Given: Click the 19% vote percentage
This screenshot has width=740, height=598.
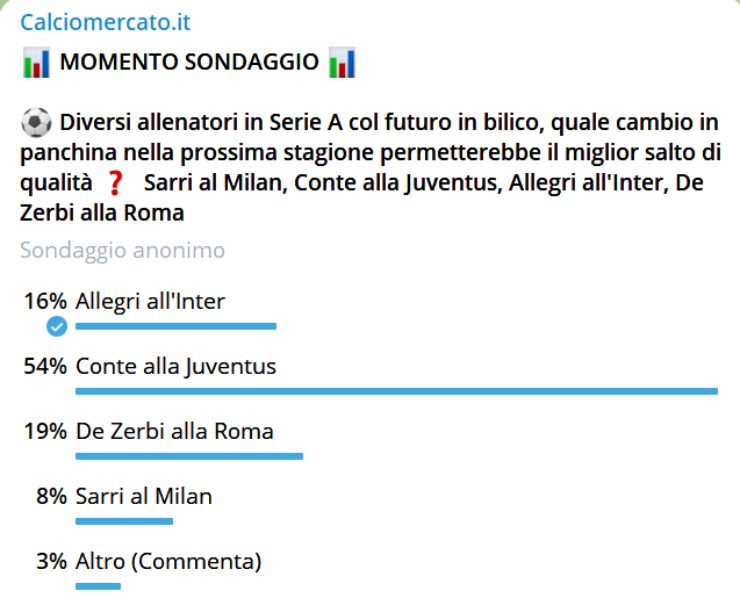Looking at the screenshot, I should tap(45, 431).
